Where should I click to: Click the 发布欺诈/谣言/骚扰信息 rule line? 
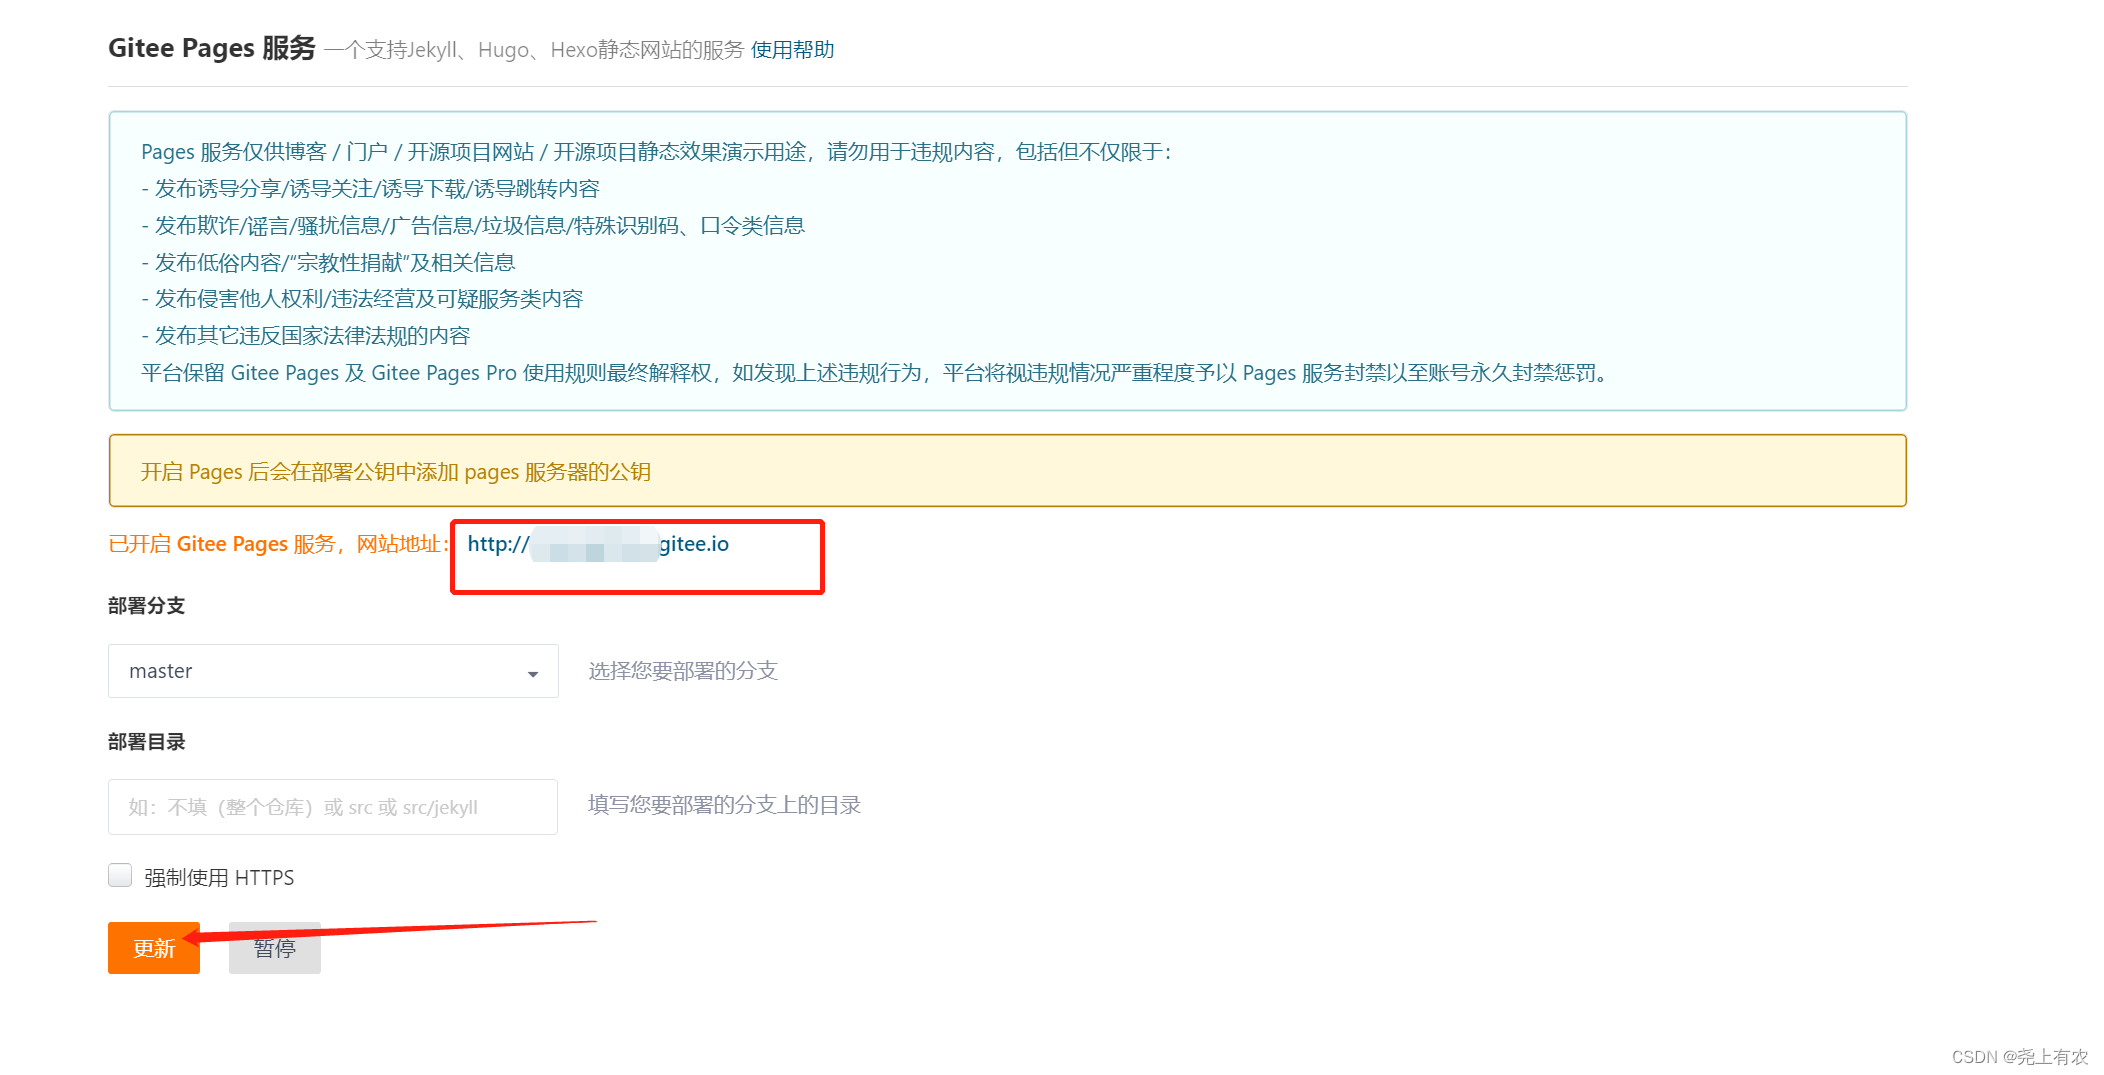473,226
